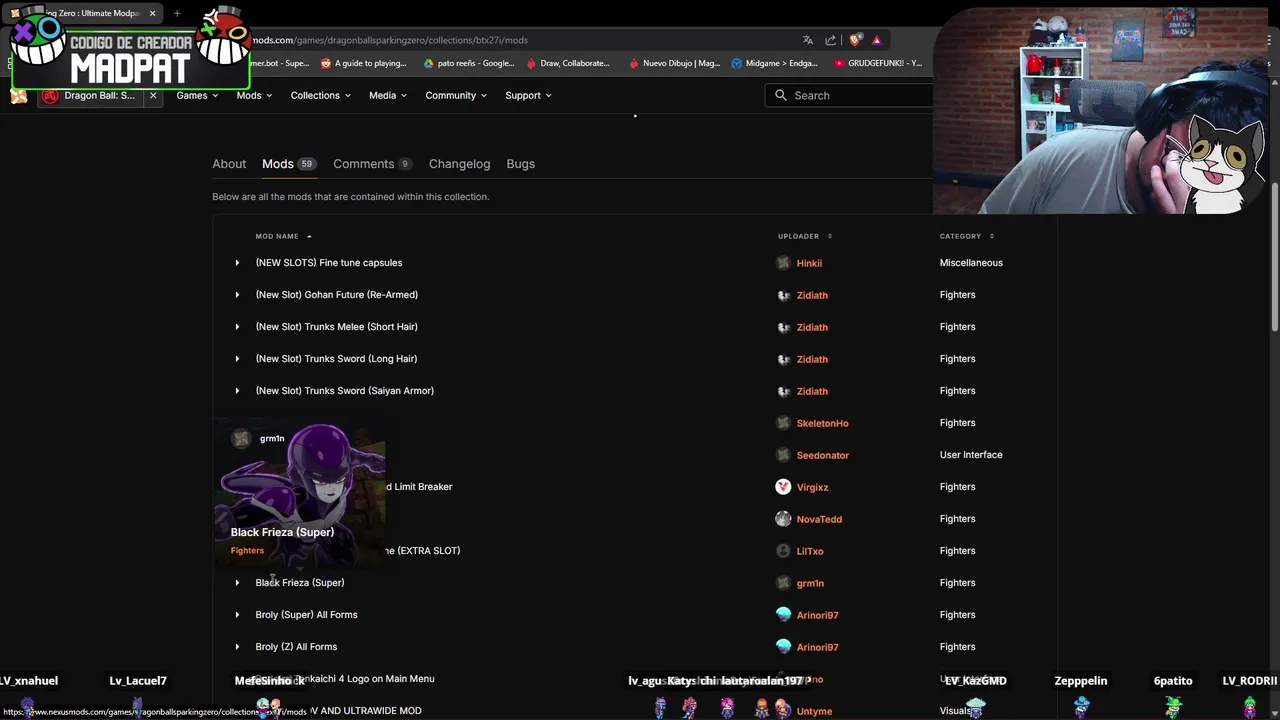Go to the Bugs tab
The image size is (1280, 720).
[x=520, y=164]
